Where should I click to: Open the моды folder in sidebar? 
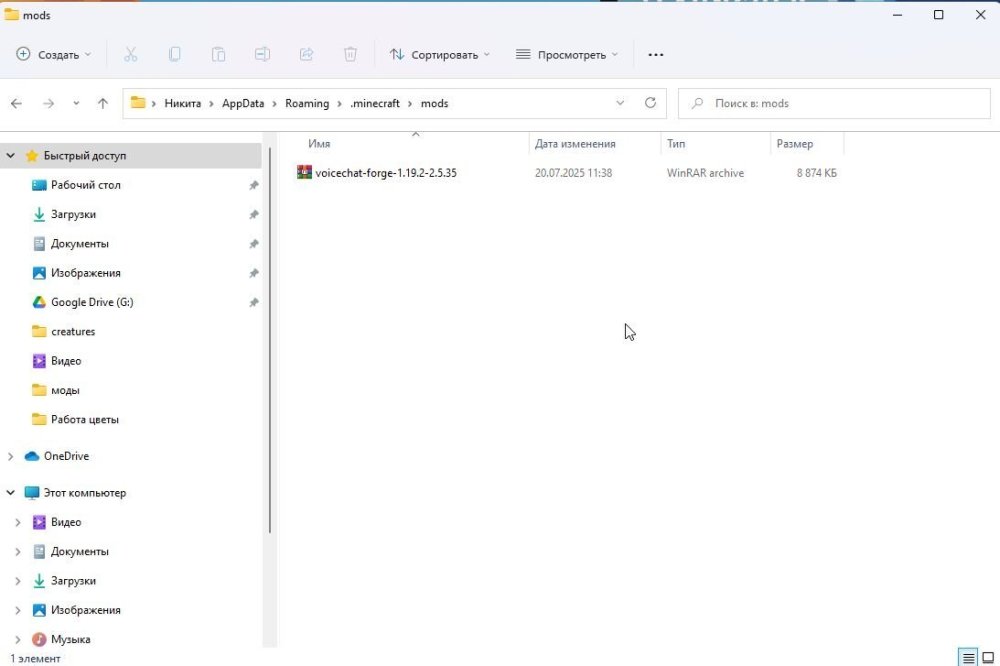[x=65, y=390]
